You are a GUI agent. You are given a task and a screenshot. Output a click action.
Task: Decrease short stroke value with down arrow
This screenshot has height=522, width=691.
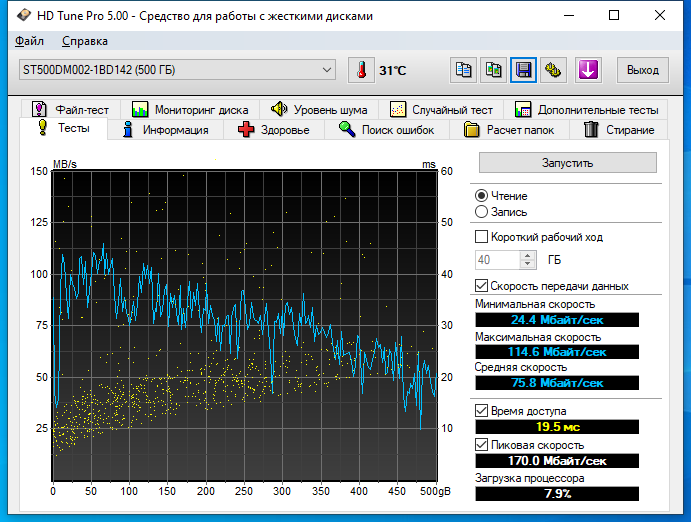pos(528,264)
